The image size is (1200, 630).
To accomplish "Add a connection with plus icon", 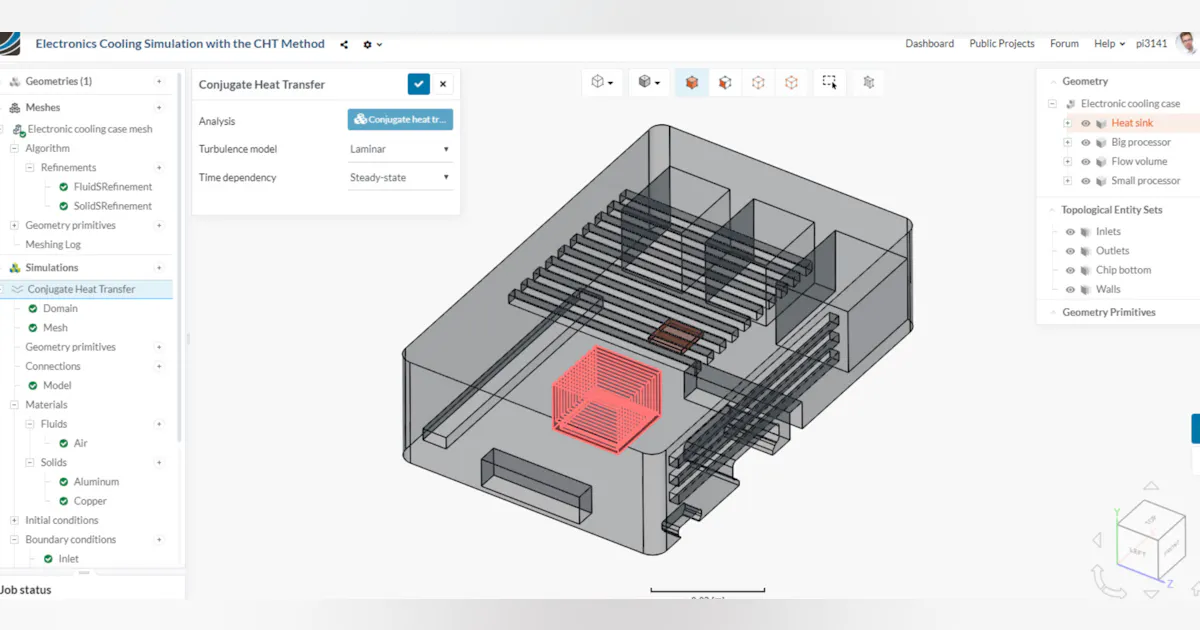I will point(159,366).
